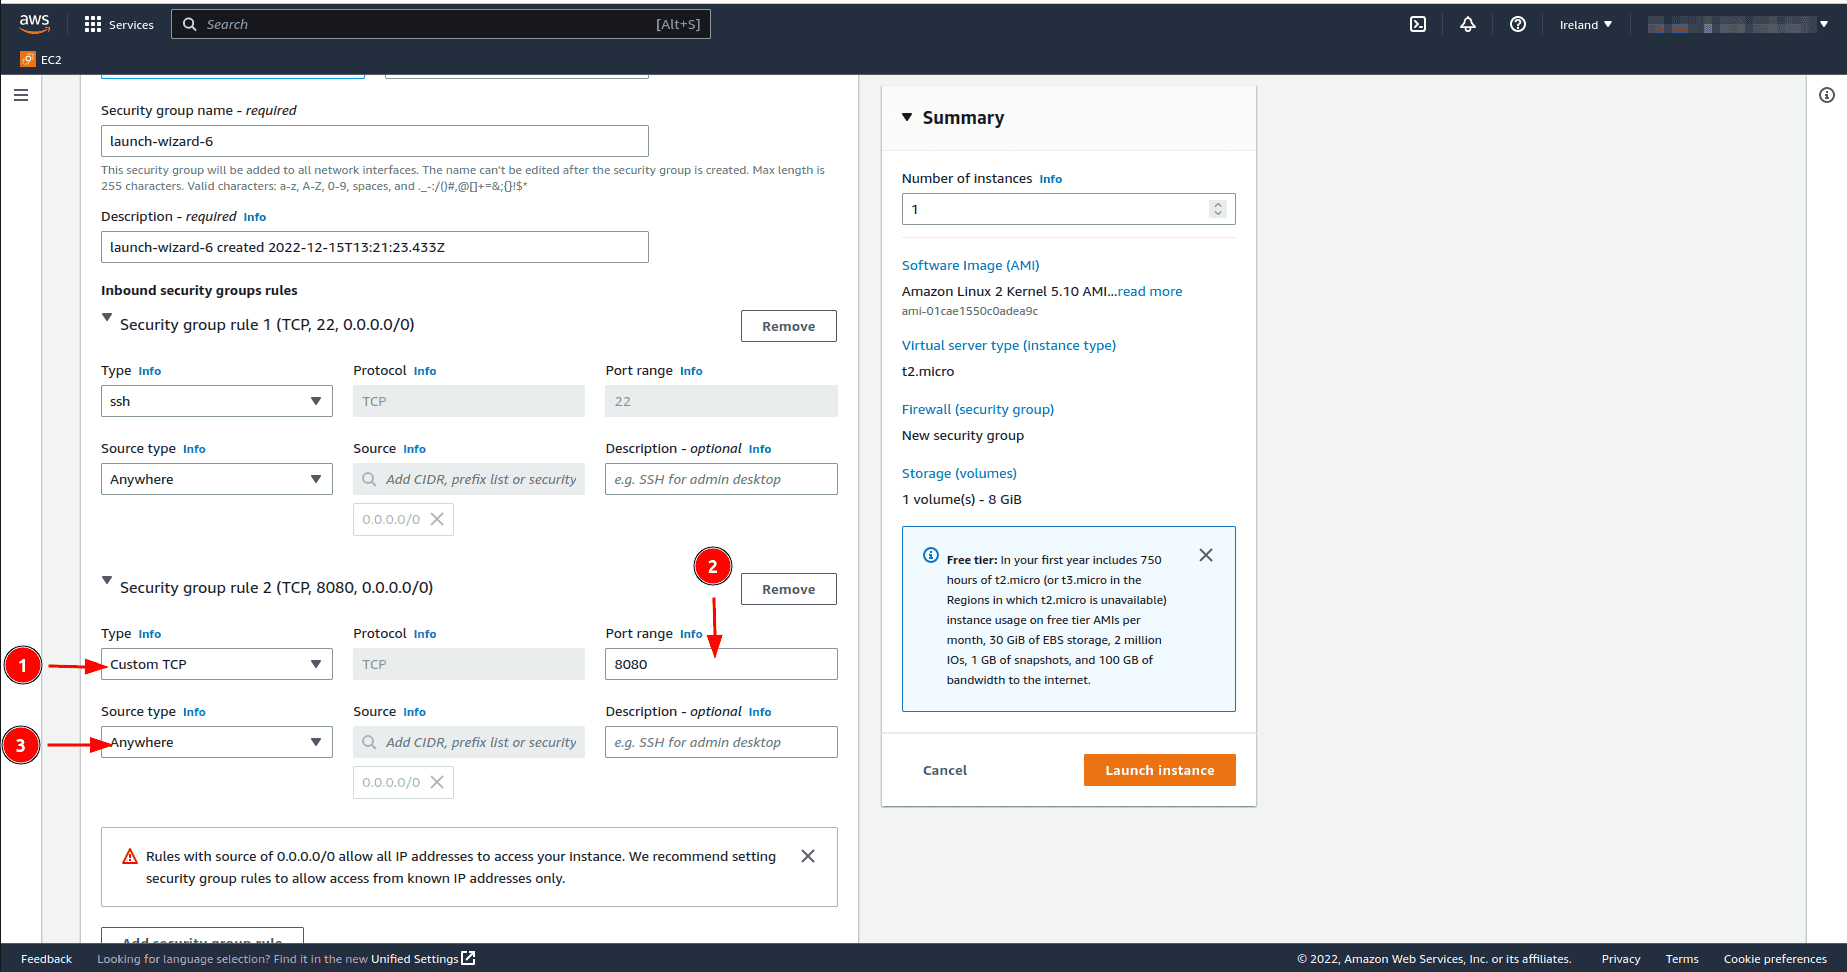Click the Launch instance button

pyautogui.click(x=1159, y=770)
